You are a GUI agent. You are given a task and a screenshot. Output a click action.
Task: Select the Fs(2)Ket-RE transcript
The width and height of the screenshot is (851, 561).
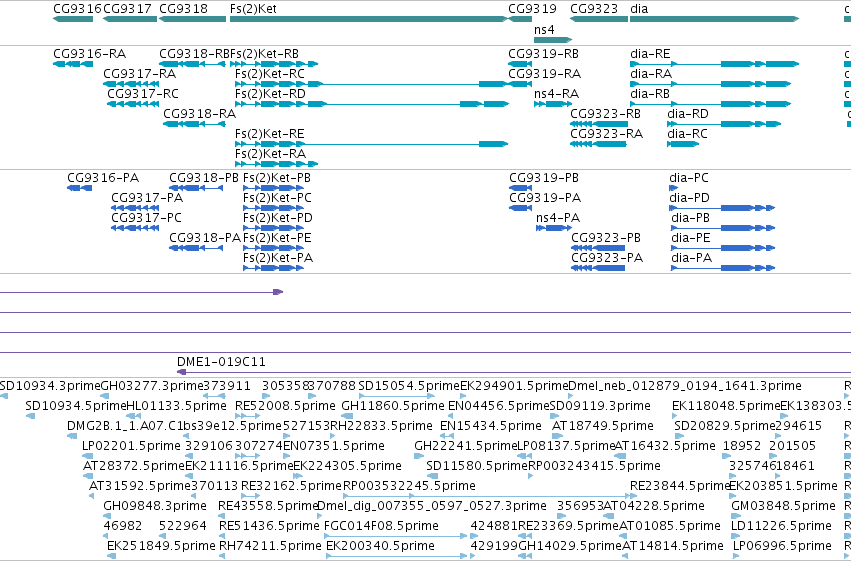tap(371, 144)
